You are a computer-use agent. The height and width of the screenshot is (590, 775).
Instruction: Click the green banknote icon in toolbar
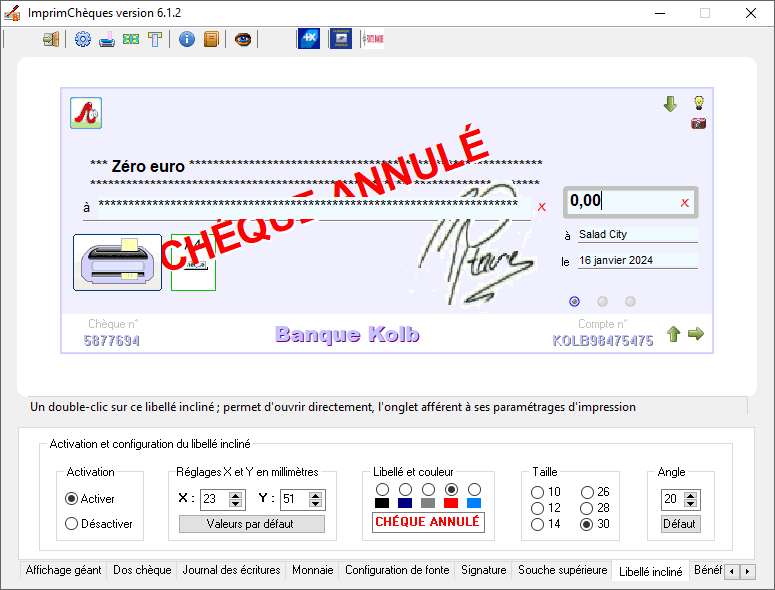pos(131,39)
